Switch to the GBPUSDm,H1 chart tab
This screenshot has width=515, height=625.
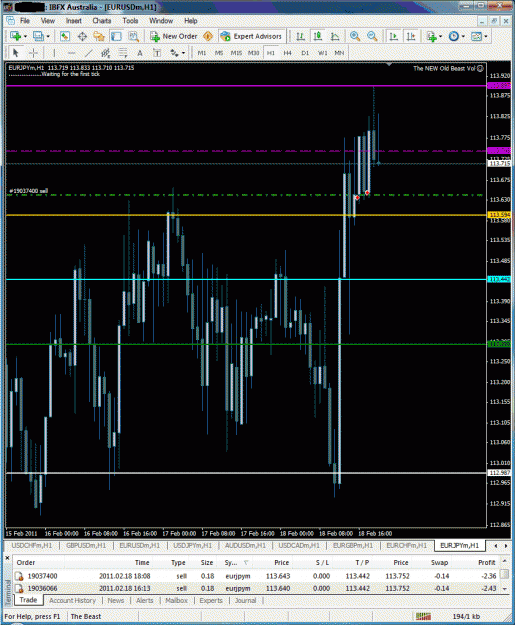click(x=86, y=545)
